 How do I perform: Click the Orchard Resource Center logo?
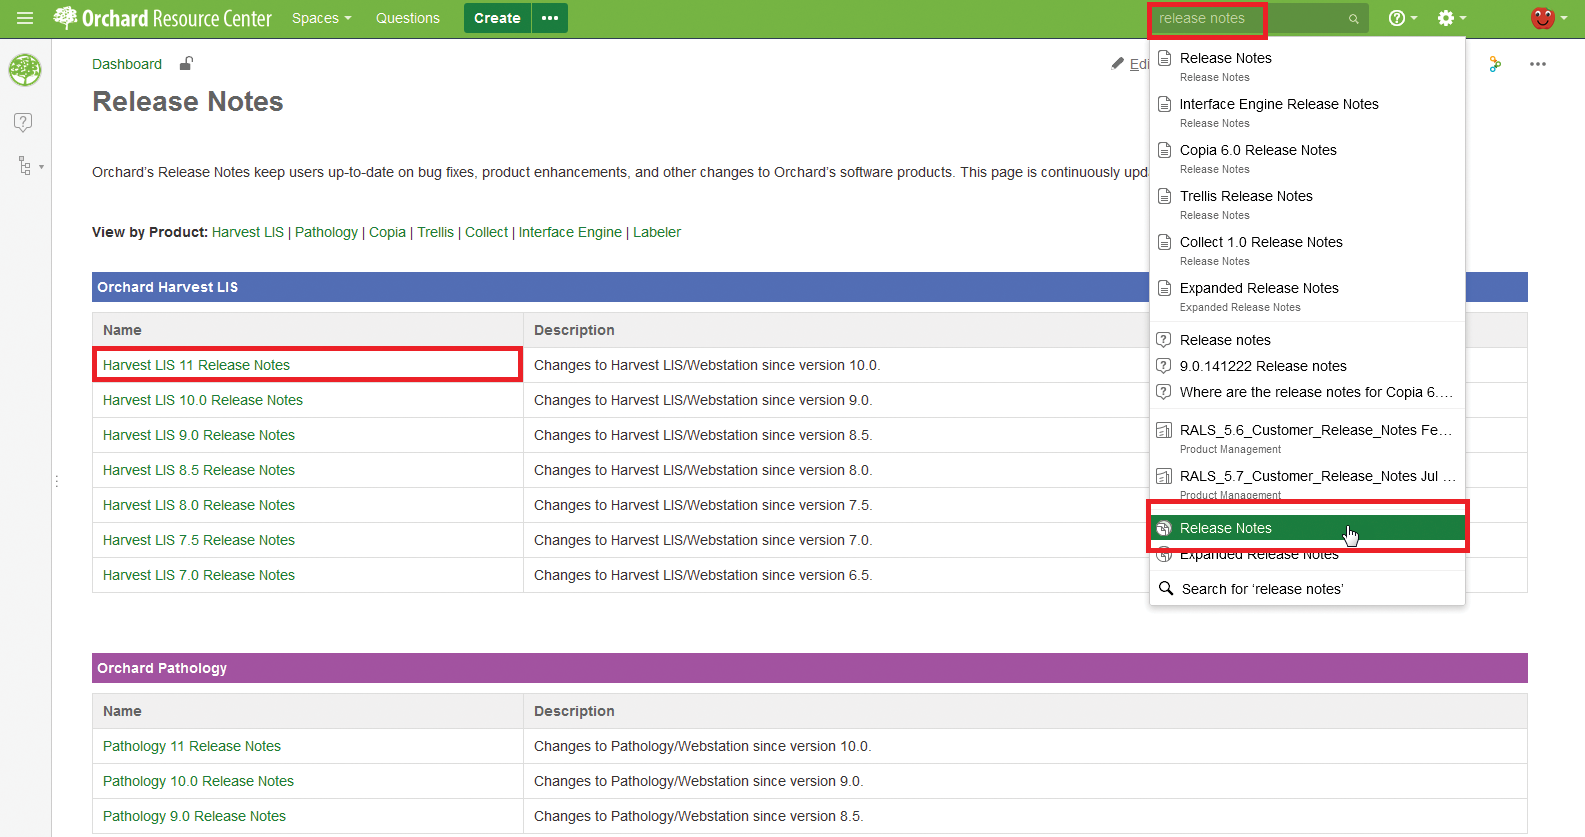click(x=163, y=18)
